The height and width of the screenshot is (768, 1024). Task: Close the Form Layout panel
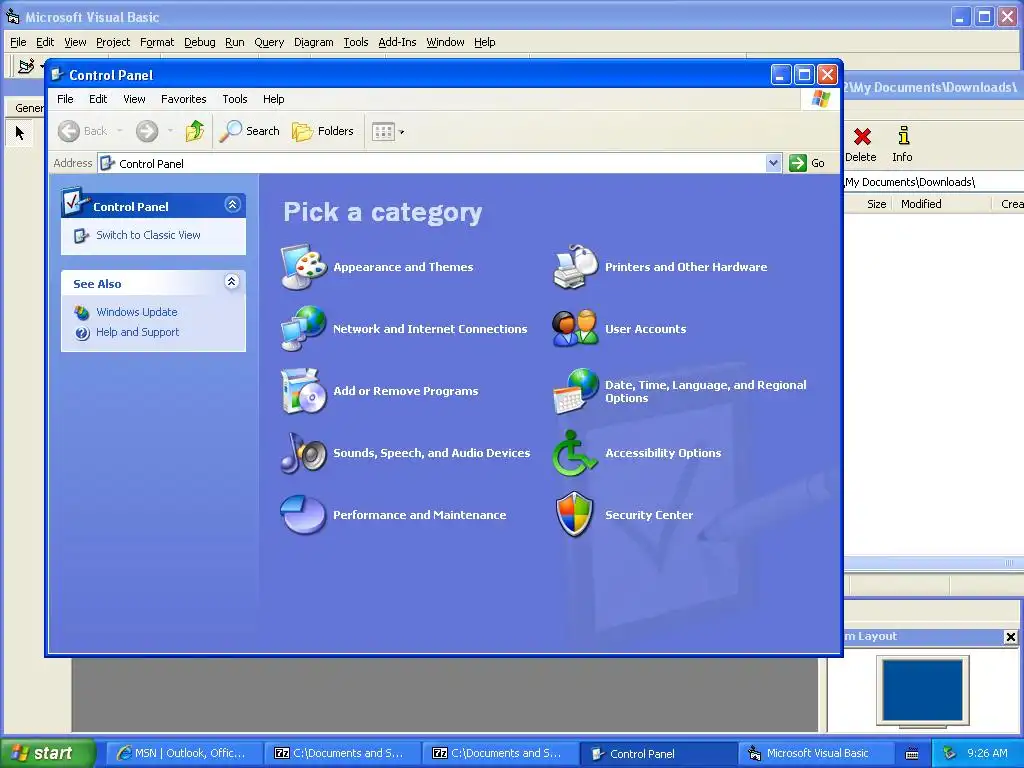(x=1010, y=637)
